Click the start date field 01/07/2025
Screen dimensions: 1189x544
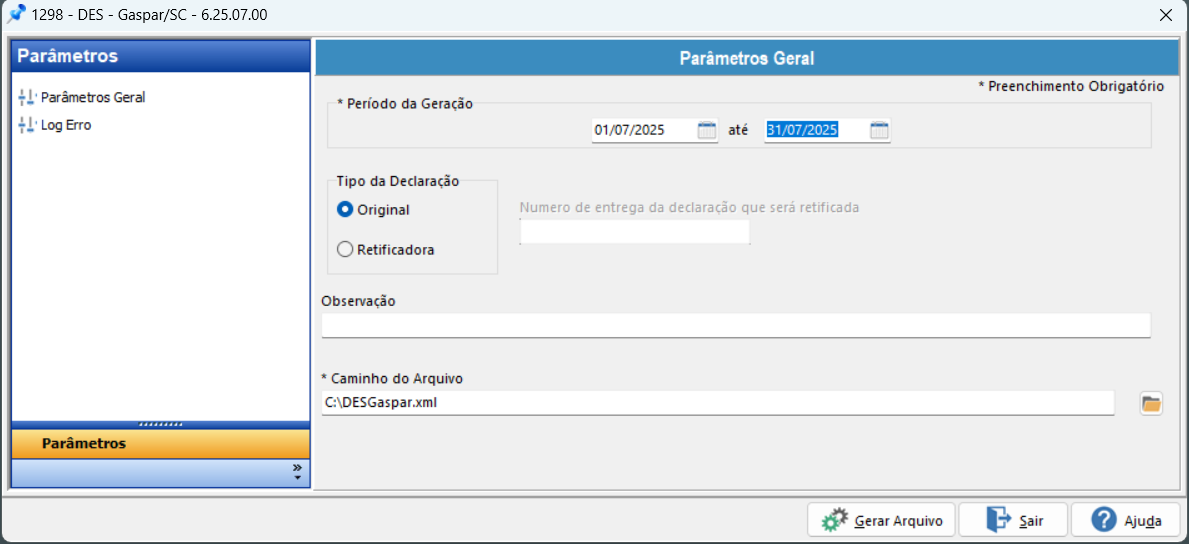642,130
